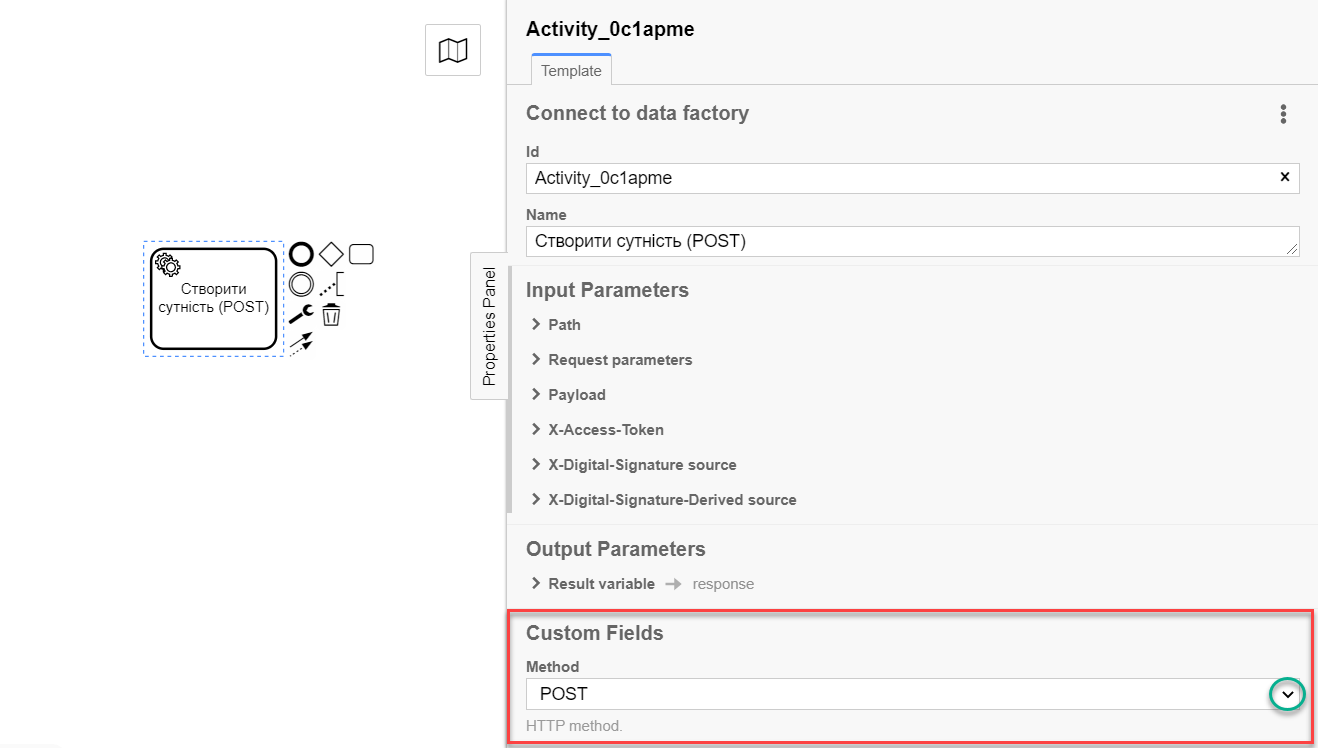
Task: Collapse the Properties Panel side tab
Action: [489, 326]
